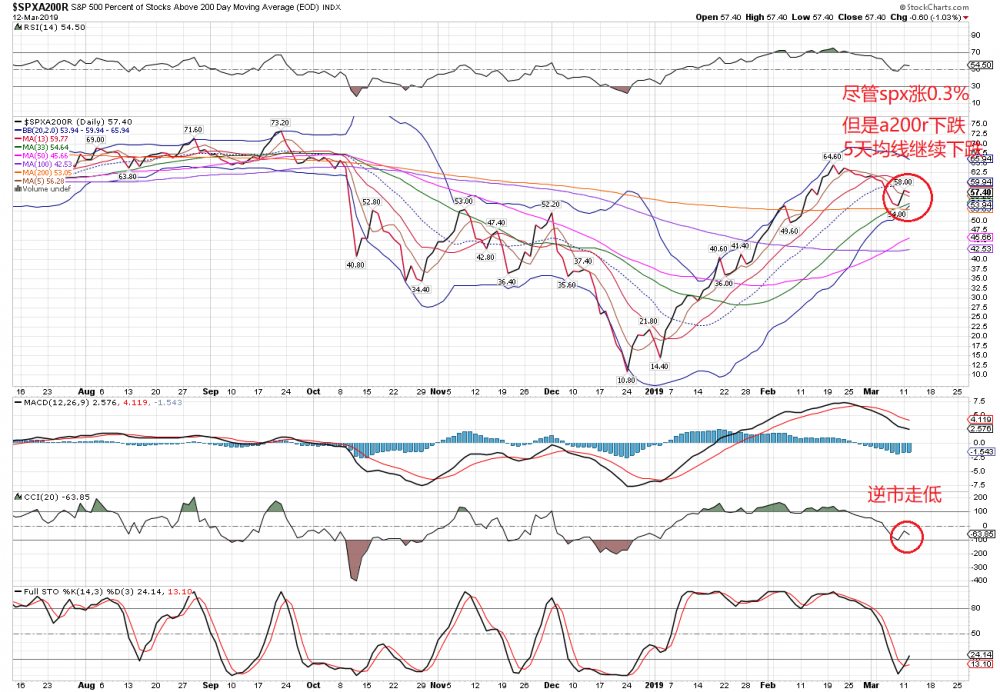Click the 10.80 bottom price label

pyautogui.click(x=626, y=380)
